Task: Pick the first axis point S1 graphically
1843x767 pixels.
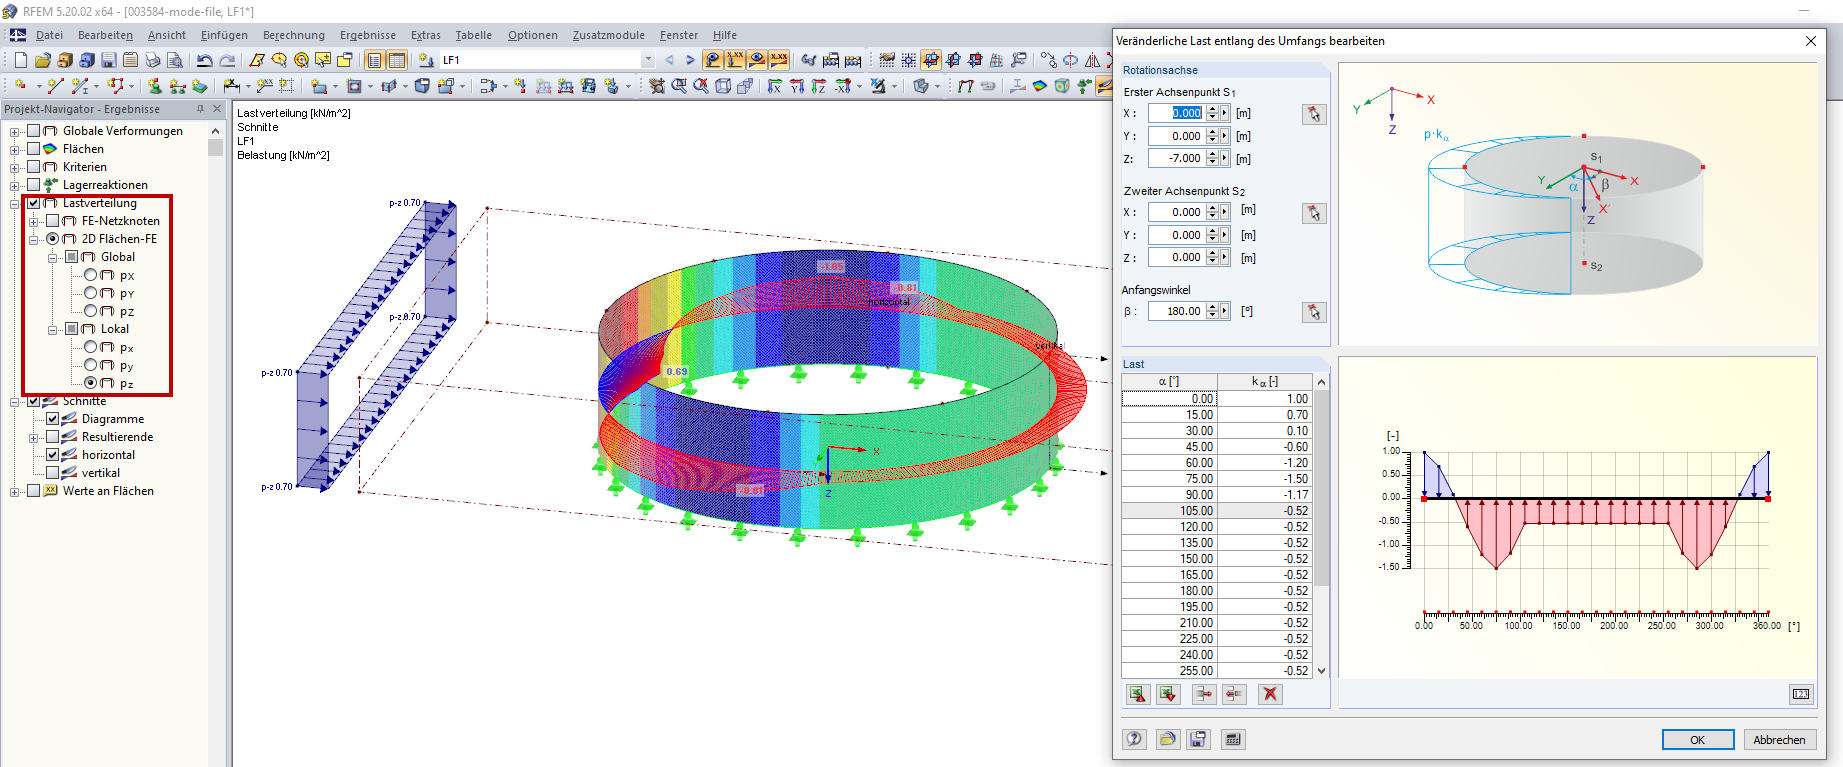Action: pyautogui.click(x=1314, y=114)
